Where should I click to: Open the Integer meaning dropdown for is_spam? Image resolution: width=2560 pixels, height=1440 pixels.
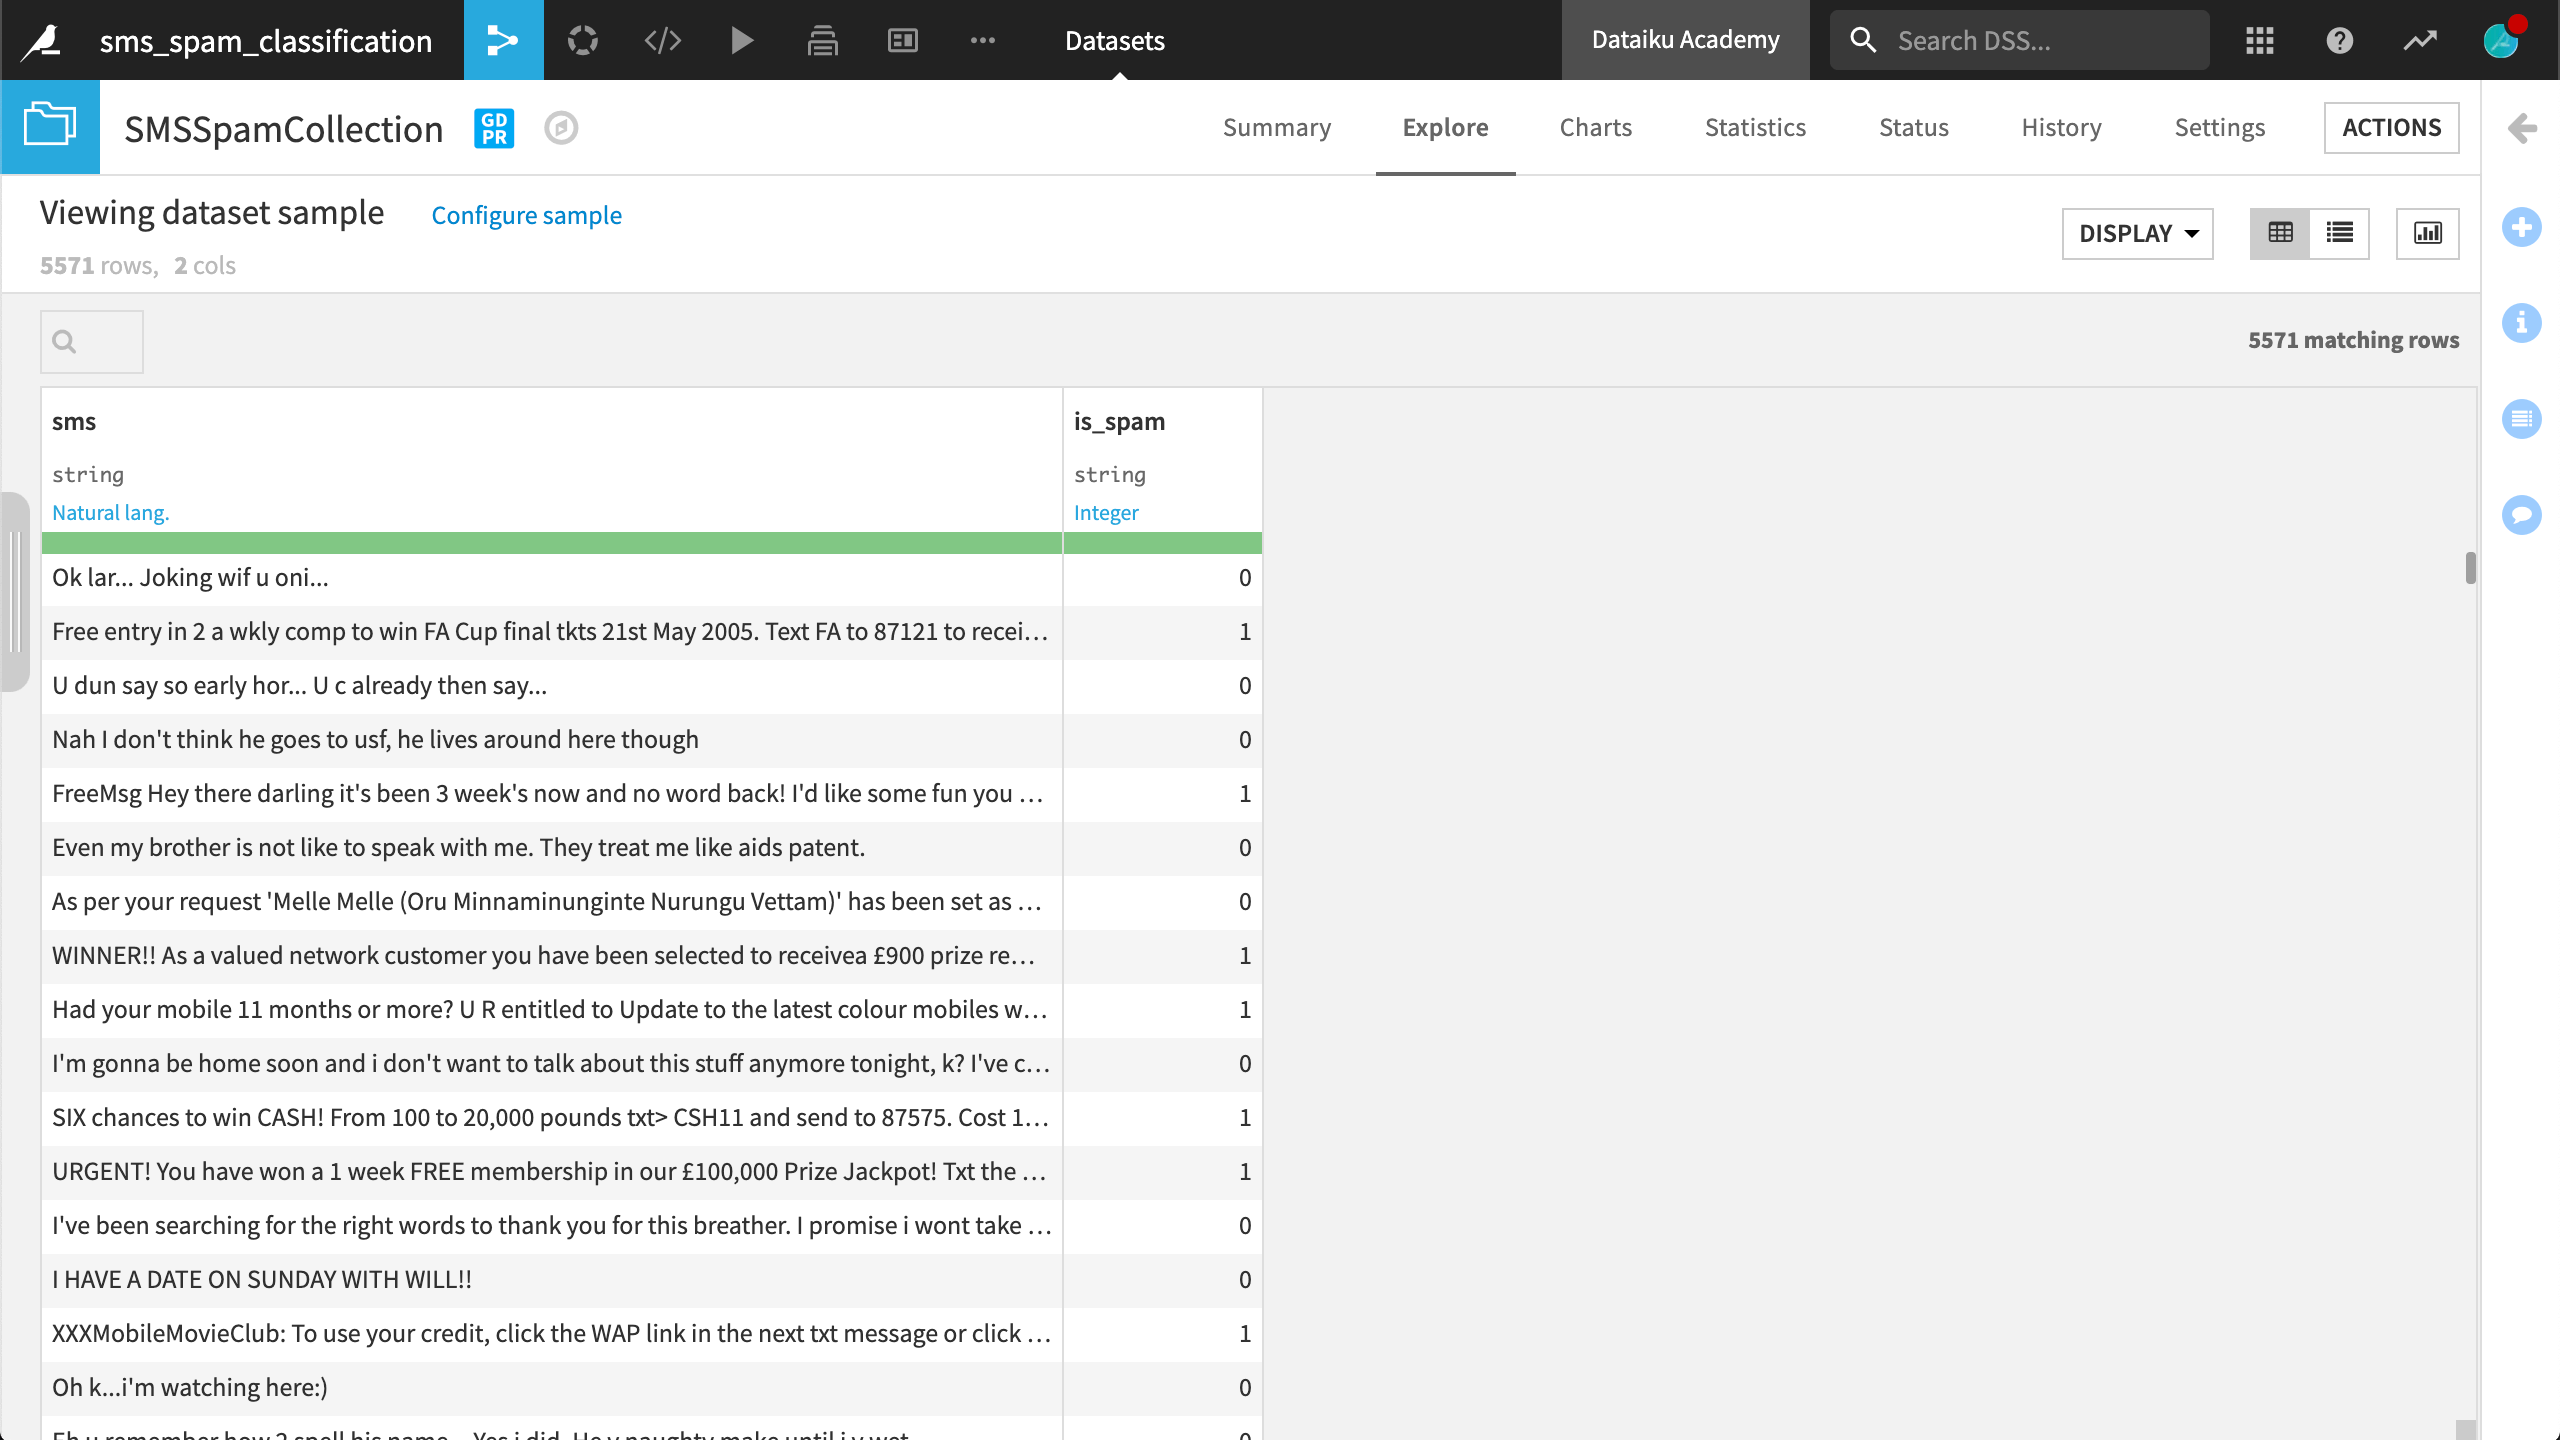pos(1106,512)
